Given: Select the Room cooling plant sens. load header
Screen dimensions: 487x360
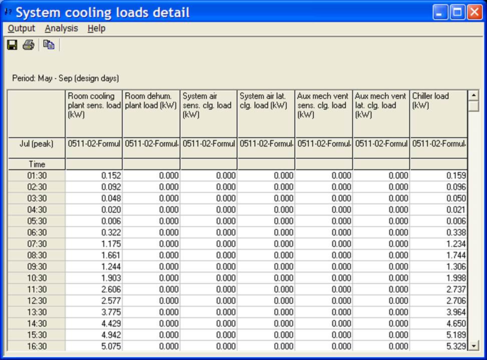Looking at the screenshot, I should [94, 113].
